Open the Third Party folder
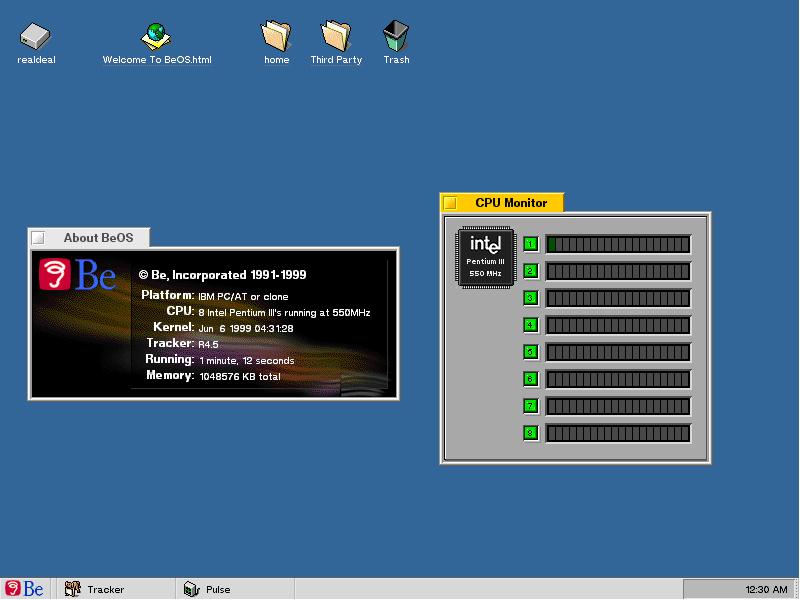Screen dimensions: 800x600 [336, 35]
